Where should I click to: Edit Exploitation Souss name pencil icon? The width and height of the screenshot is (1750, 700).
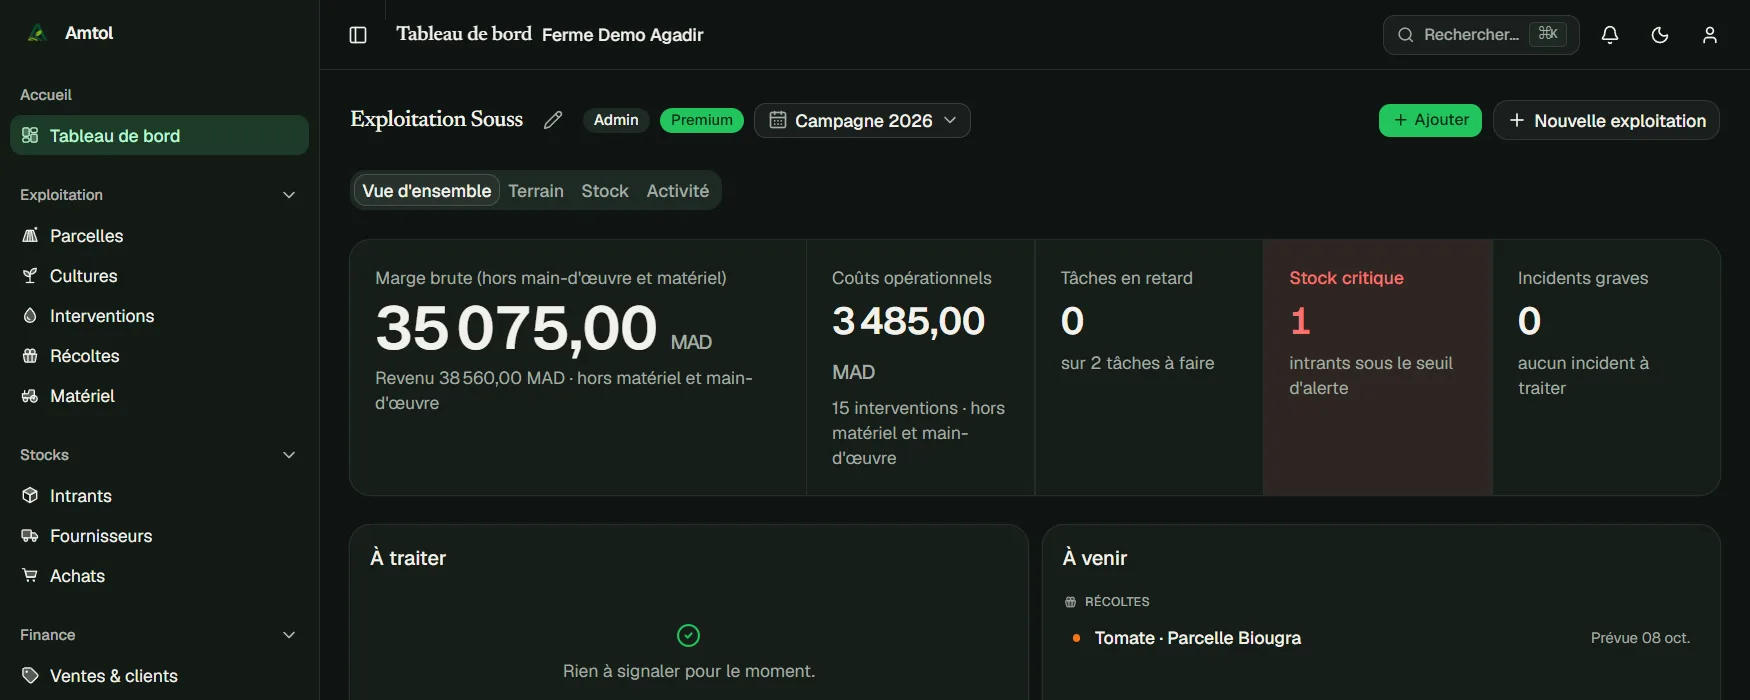coord(553,120)
